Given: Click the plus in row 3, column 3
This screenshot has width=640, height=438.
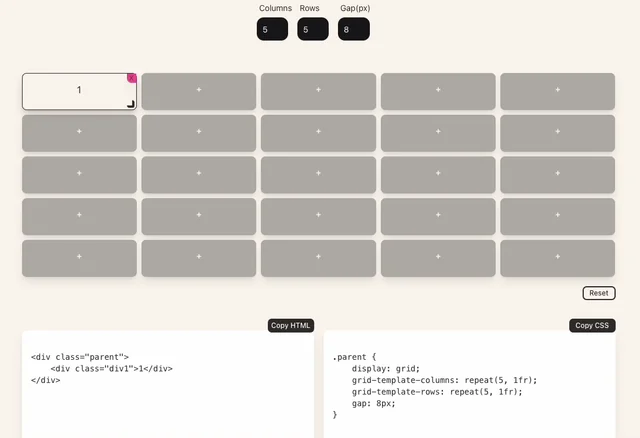Looking at the screenshot, I should [318, 175].
